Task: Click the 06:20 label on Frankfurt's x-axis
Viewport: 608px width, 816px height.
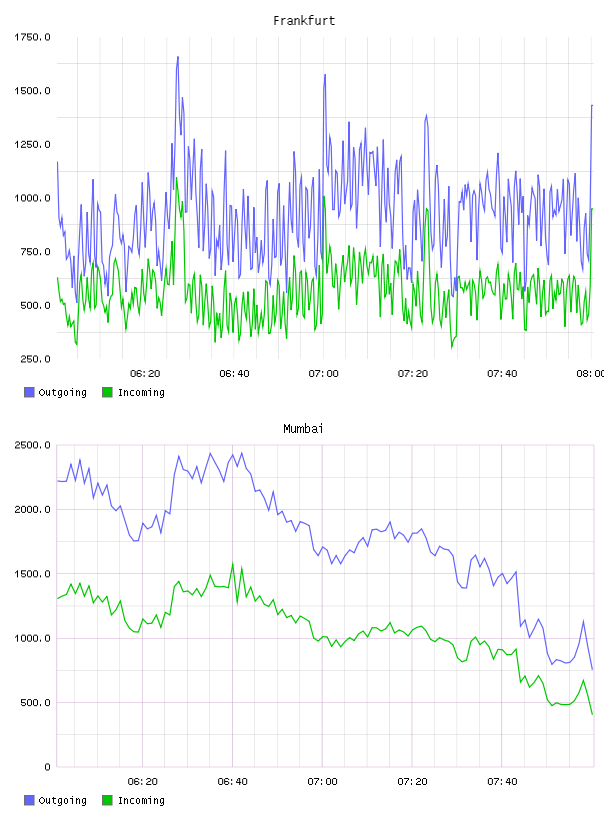Action: click(x=145, y=373)
